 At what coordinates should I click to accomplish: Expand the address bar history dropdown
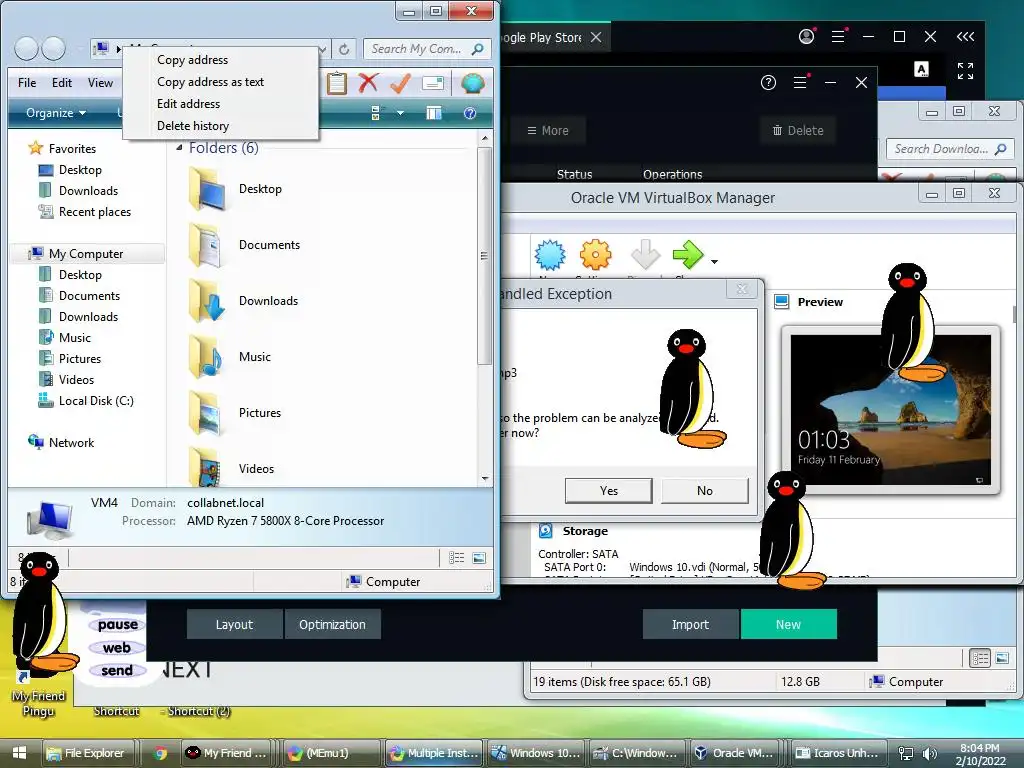click(x=322, y=49)
